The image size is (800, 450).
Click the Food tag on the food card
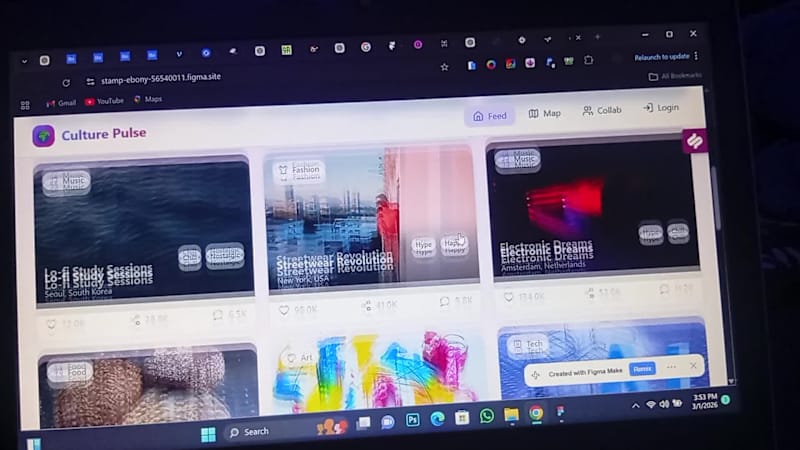coord(70,371)
